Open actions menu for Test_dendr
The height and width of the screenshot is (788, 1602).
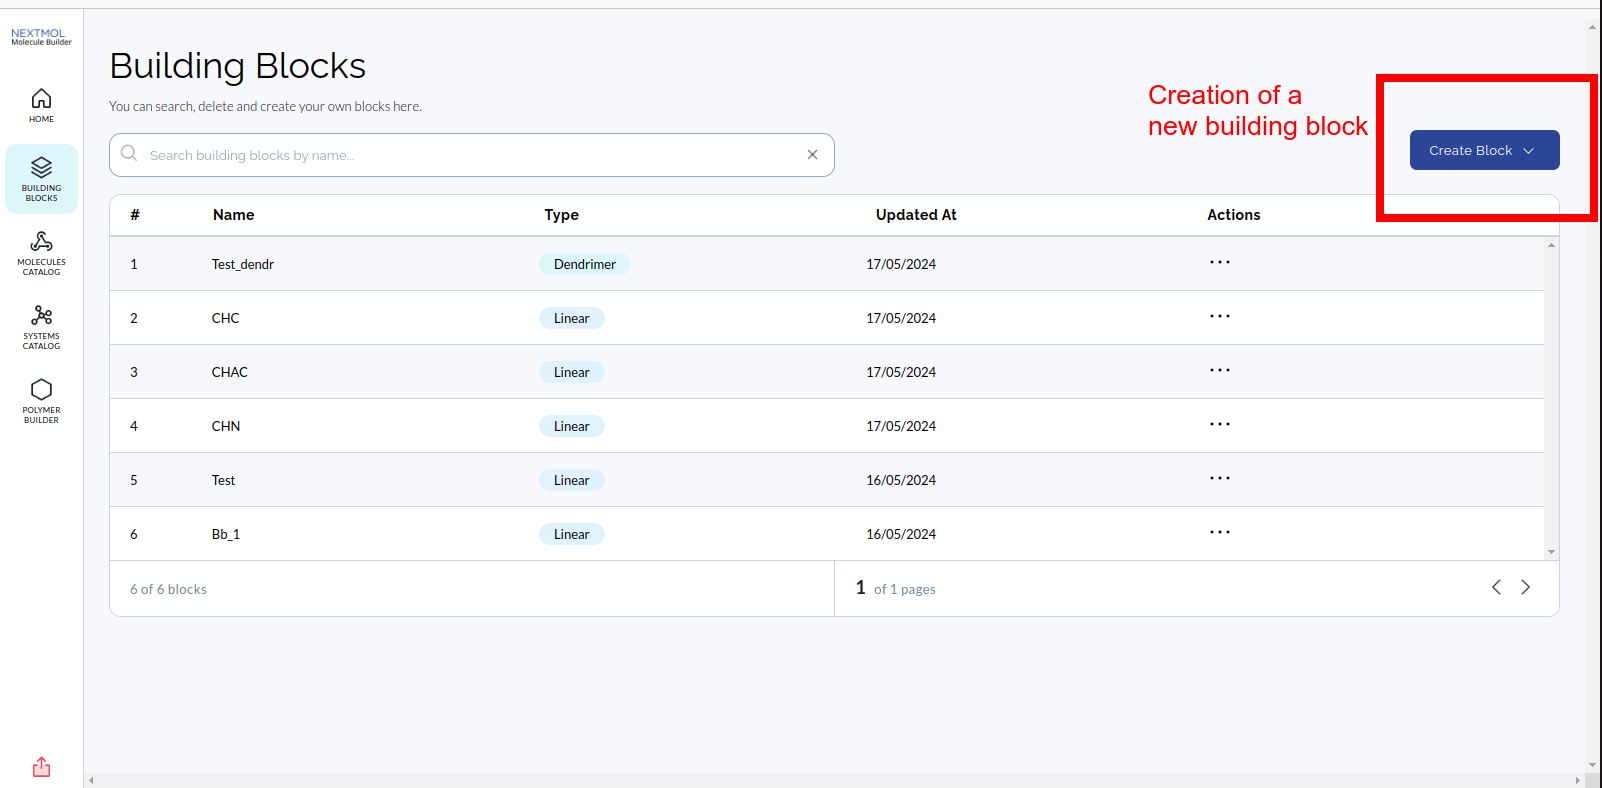(1219, 263)
